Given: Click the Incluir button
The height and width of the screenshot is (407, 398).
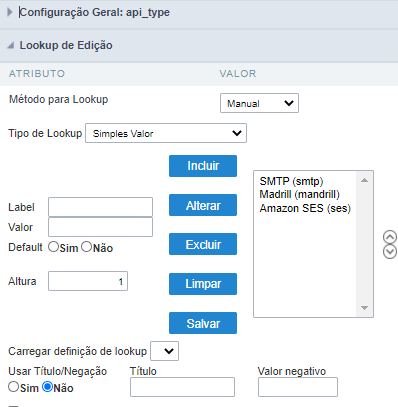Looking at the screenshot, I should pyautogui.click(x=203, y=166).
